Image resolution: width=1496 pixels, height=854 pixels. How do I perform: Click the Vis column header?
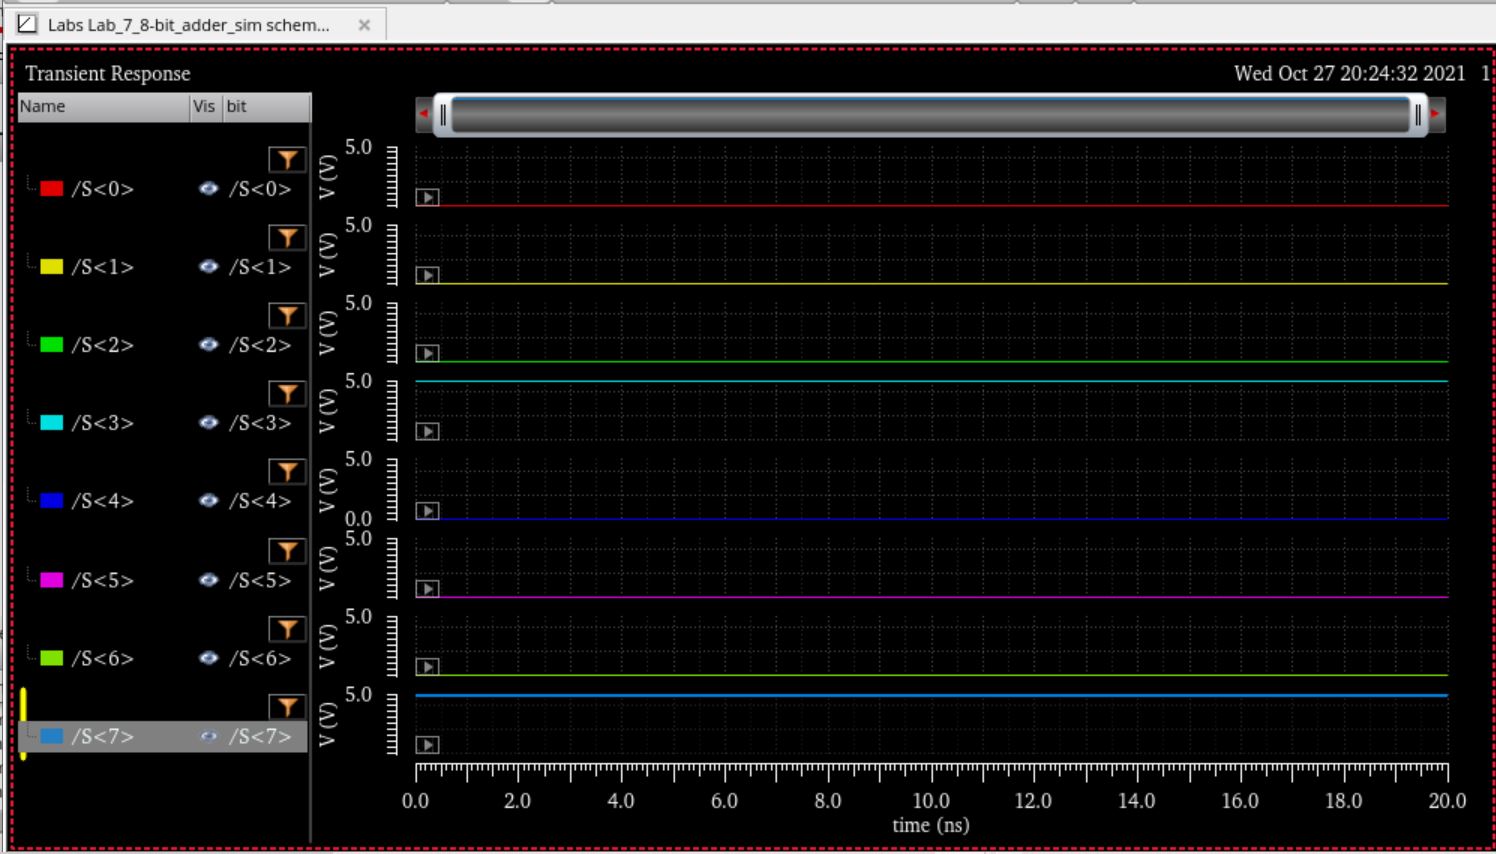pyautogui.click(x=204, y=107)
